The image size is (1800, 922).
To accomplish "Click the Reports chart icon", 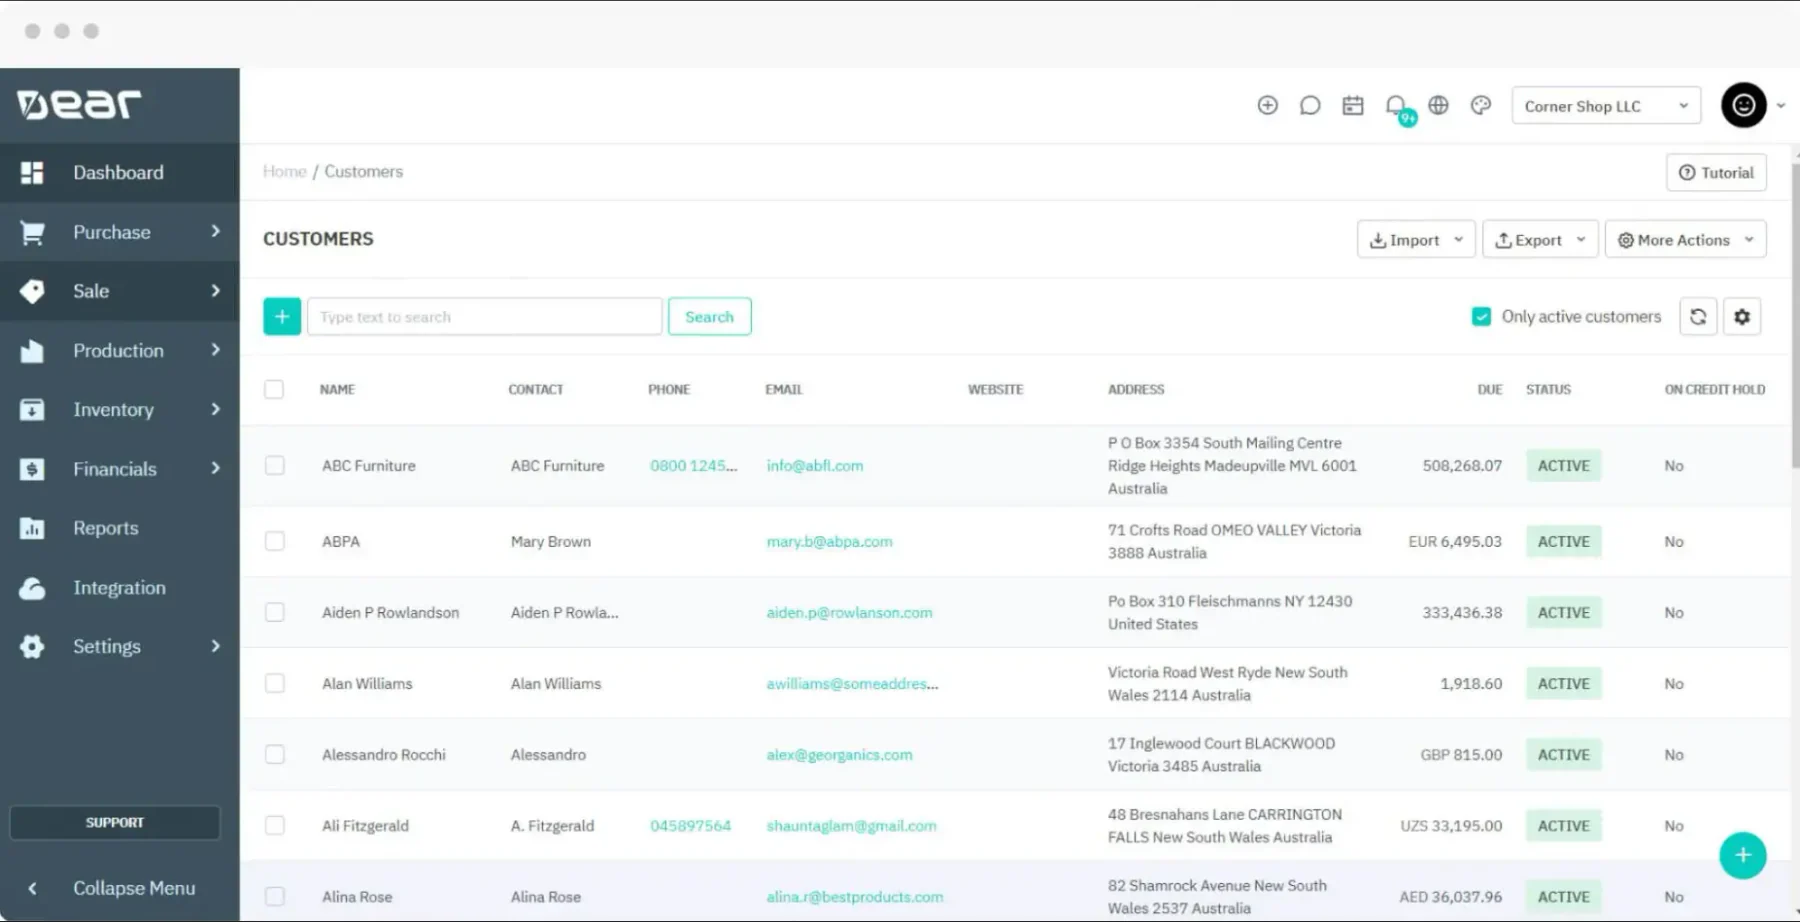I will click(x=32, y=528).
